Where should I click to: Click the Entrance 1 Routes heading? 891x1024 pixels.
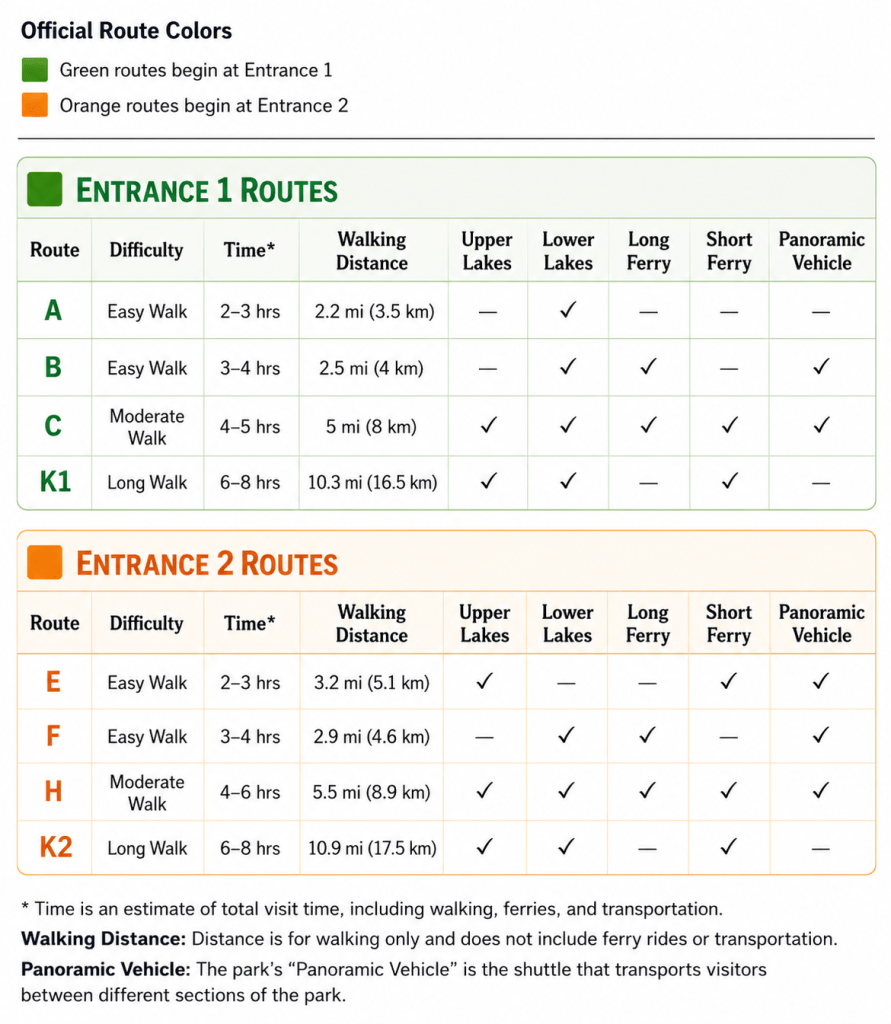(x=206, y=191)
